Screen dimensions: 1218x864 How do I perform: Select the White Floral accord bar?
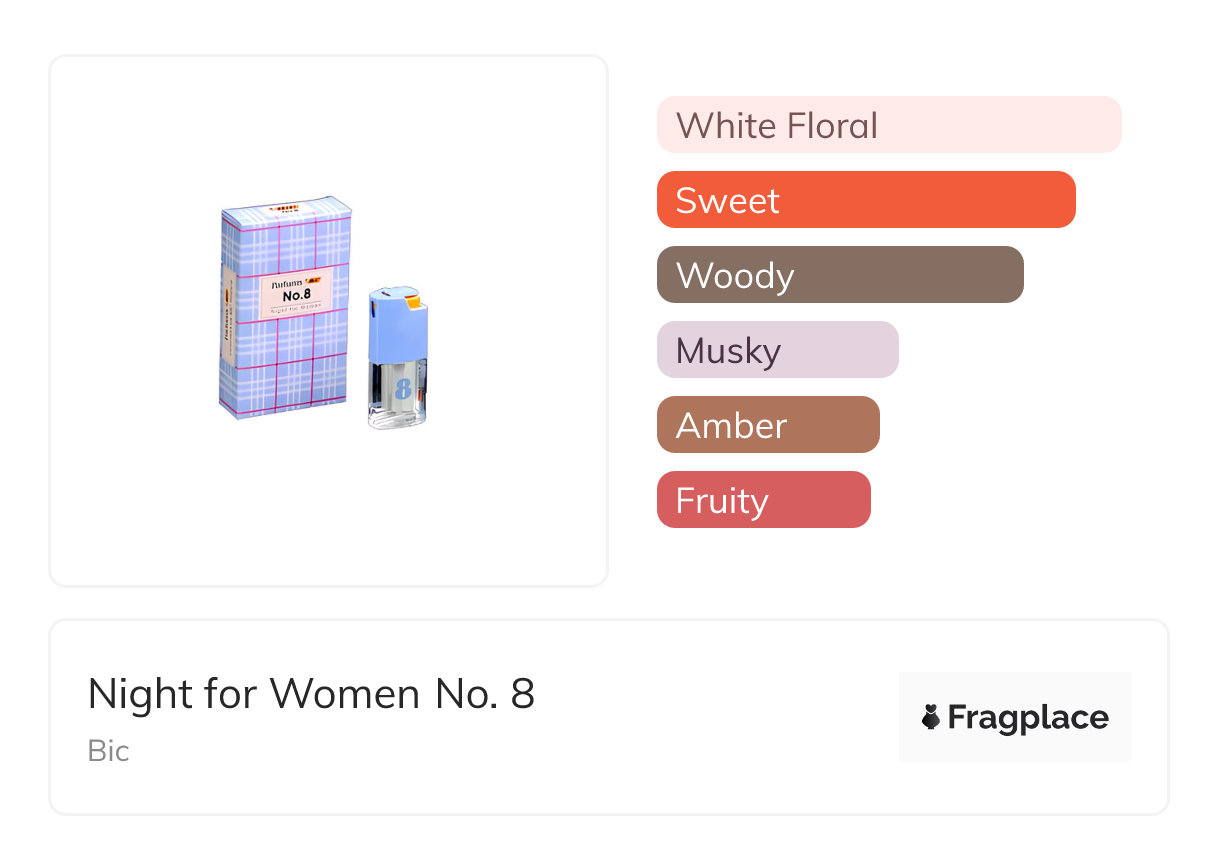click(x=888, y=125)
